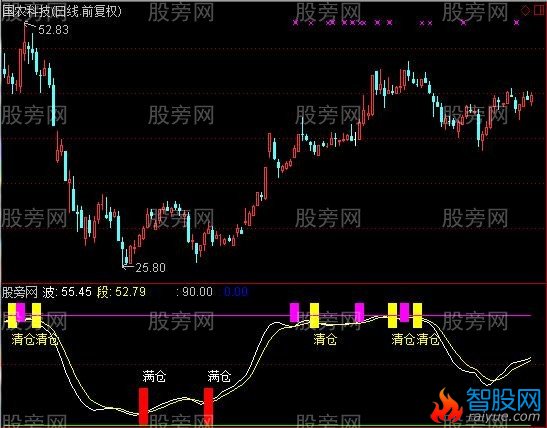Click the blue 0.00 indicator value

click(236, 292)
